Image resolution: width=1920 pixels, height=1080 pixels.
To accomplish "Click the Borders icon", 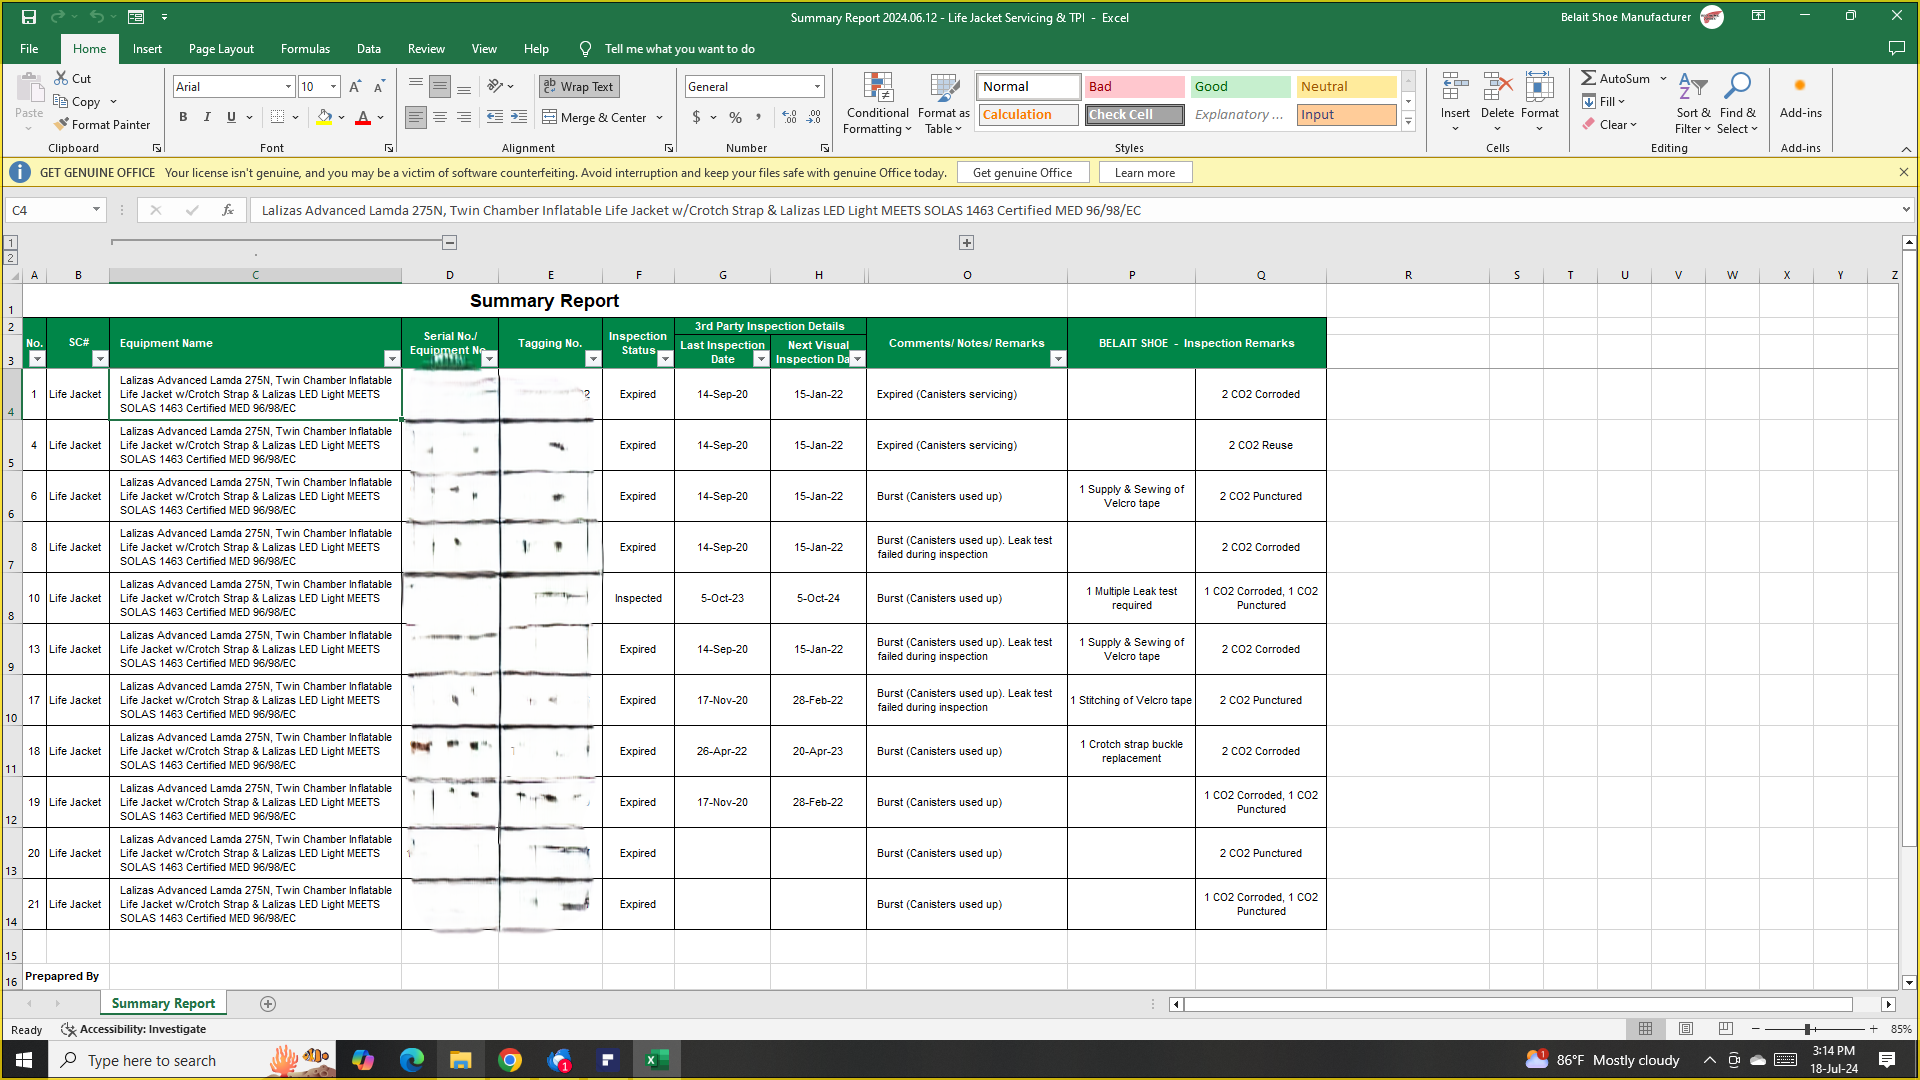I will coord(278,117).
